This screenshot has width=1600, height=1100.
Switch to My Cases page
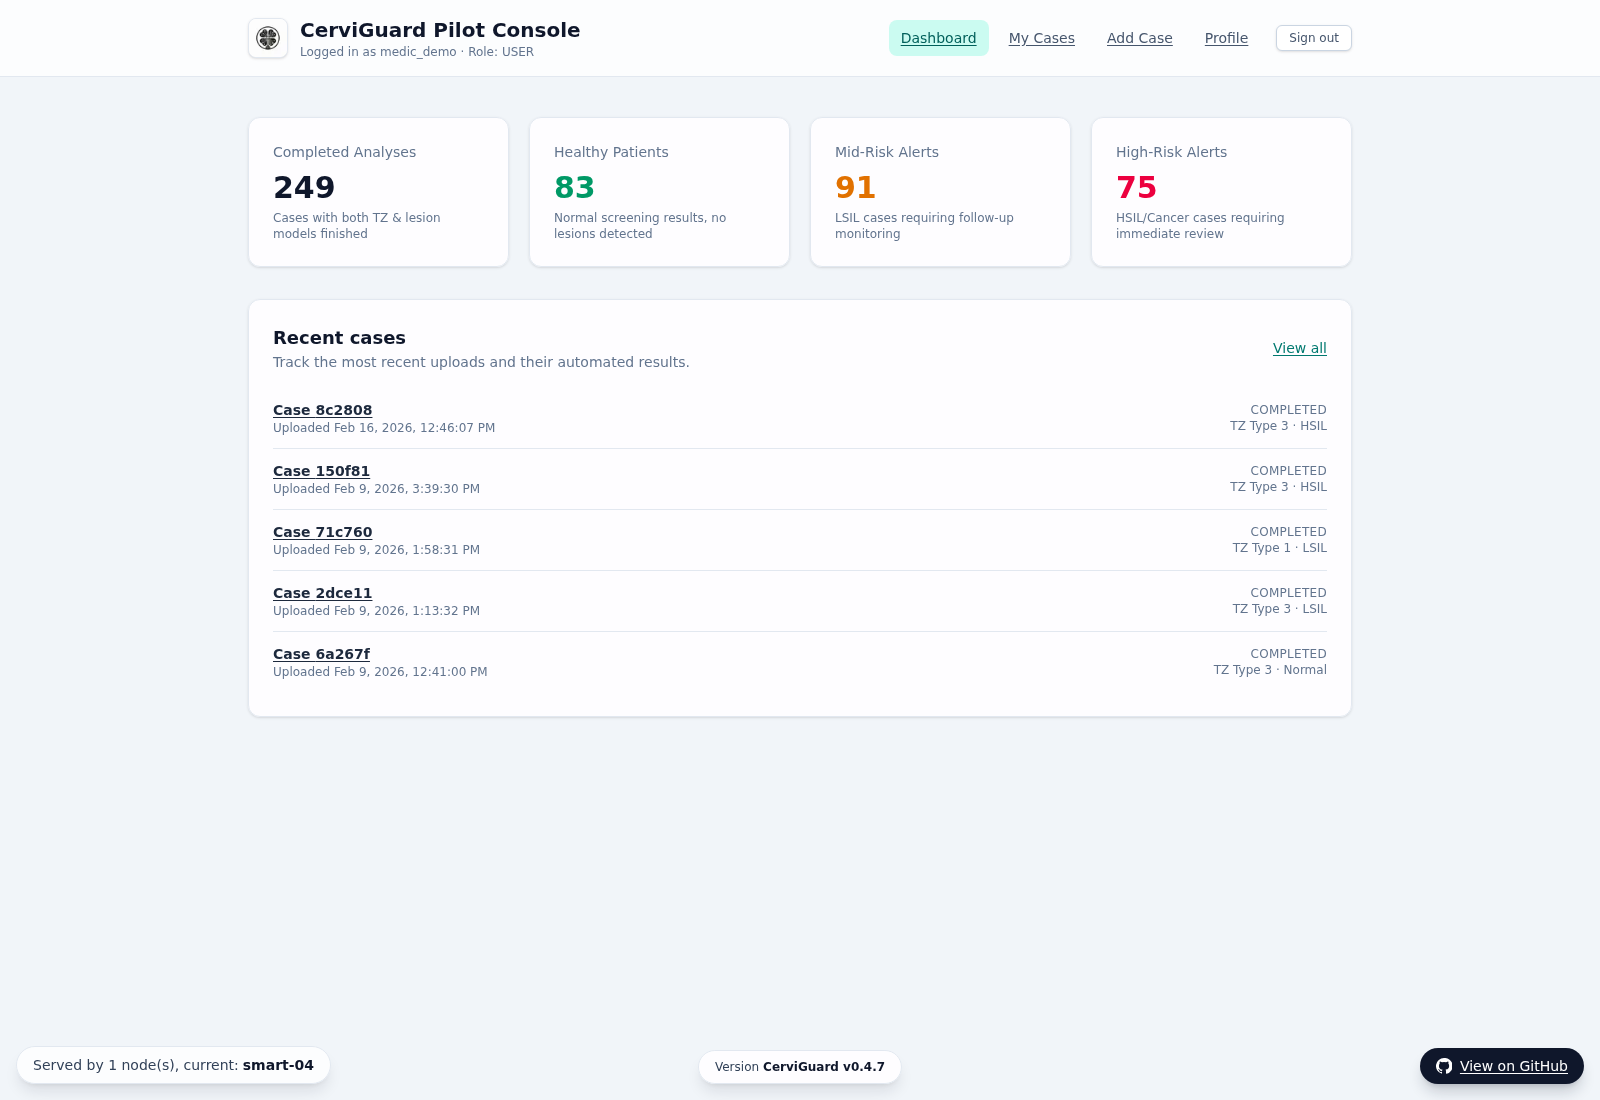coord(1041,37)
